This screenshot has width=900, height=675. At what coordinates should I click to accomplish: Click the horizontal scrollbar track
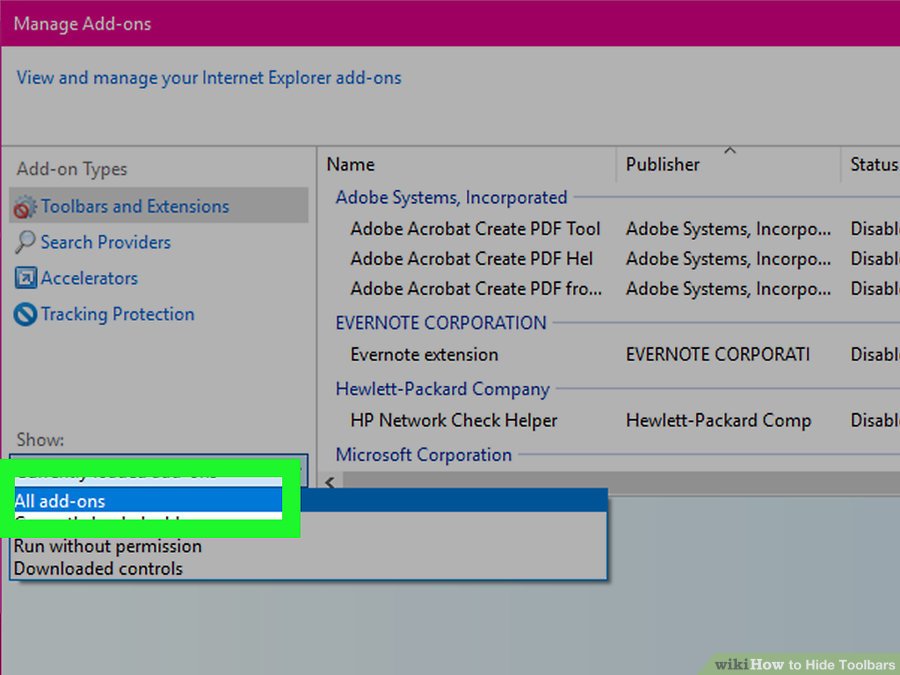click(621, 482)
